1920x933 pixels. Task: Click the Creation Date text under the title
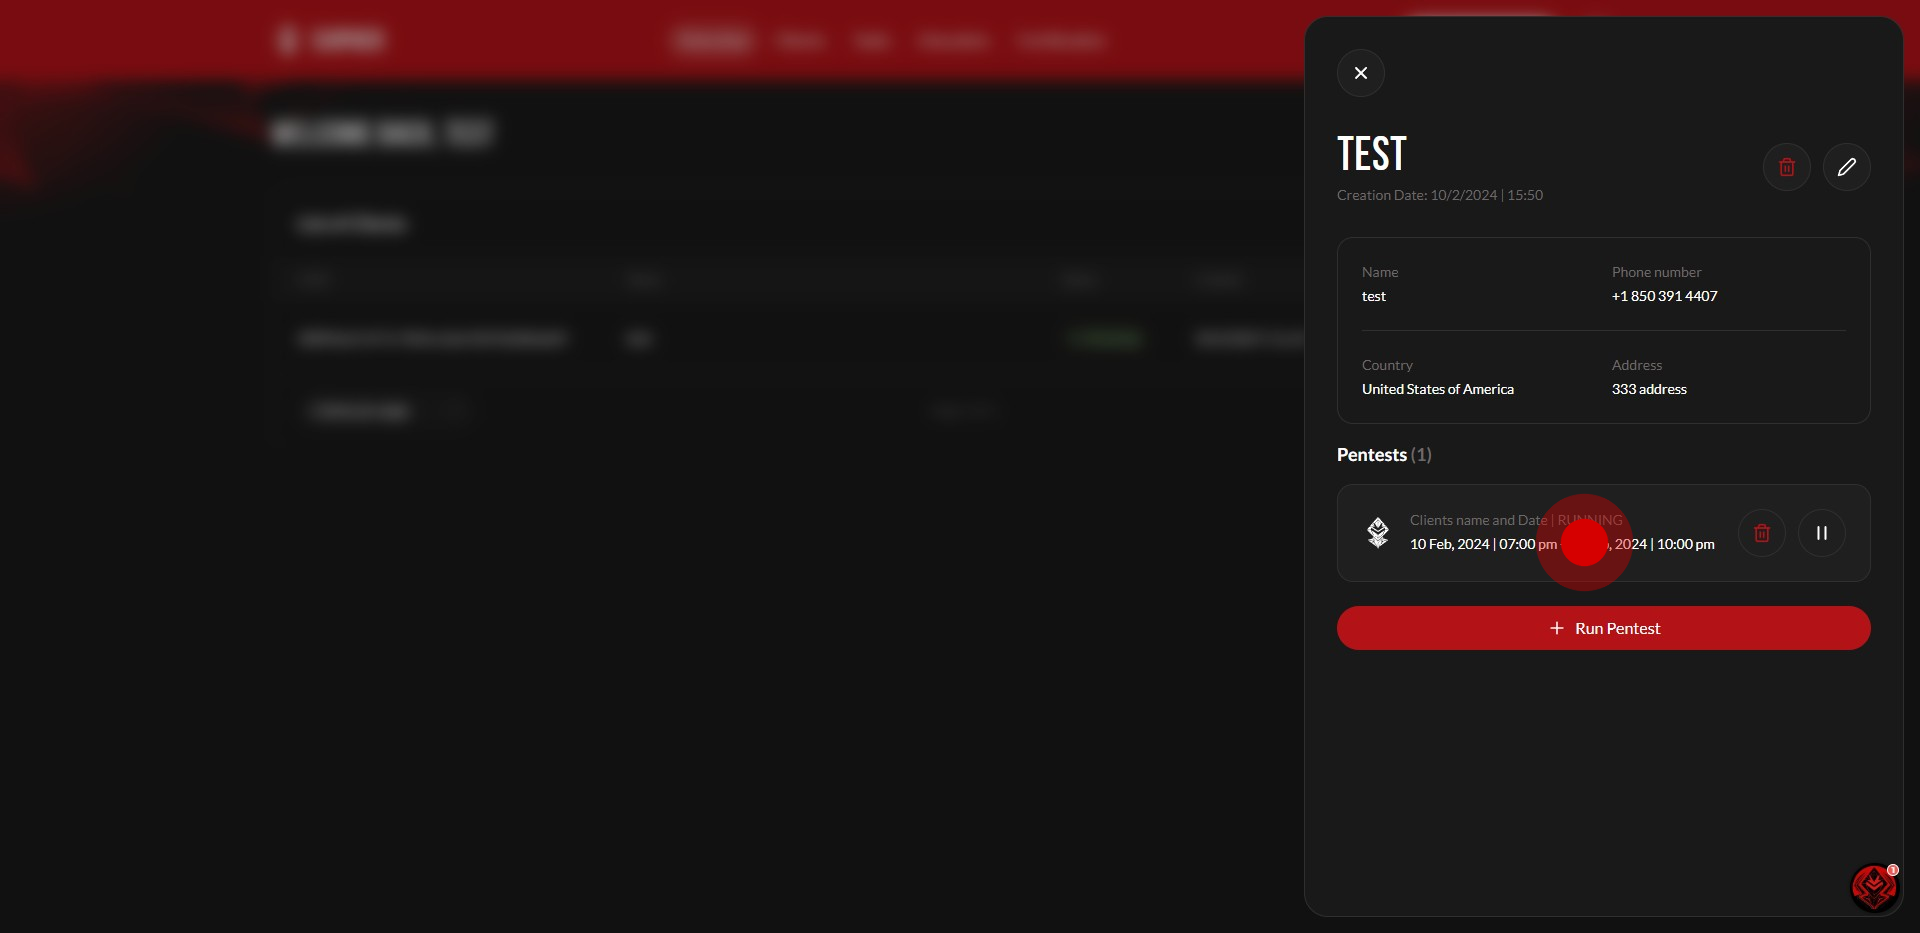1439,195
